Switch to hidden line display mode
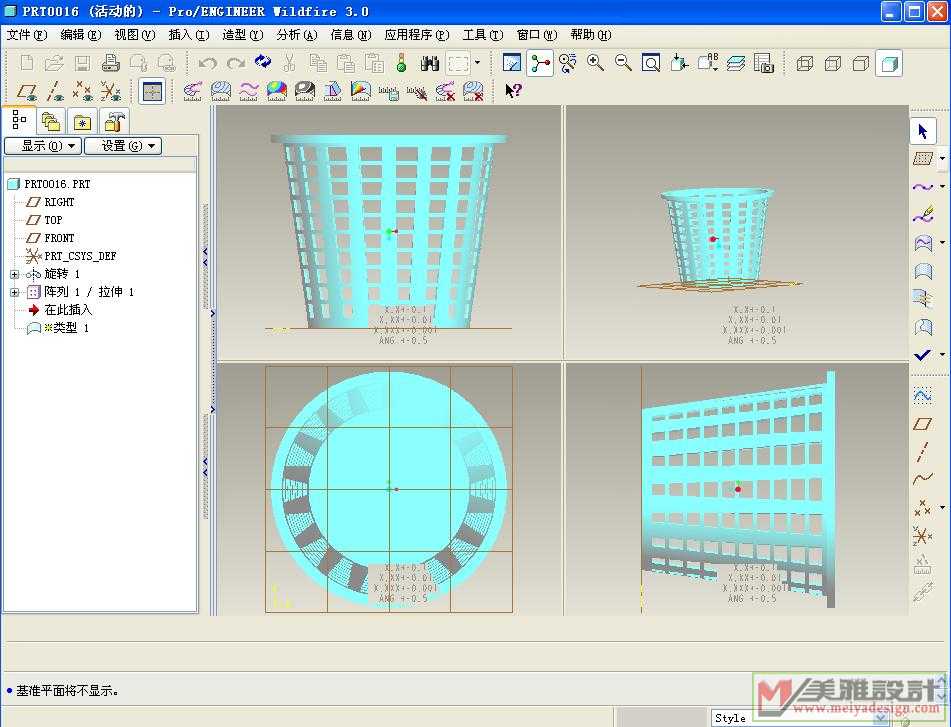Screen dimensions: 951x727 (x=833, y=63)
